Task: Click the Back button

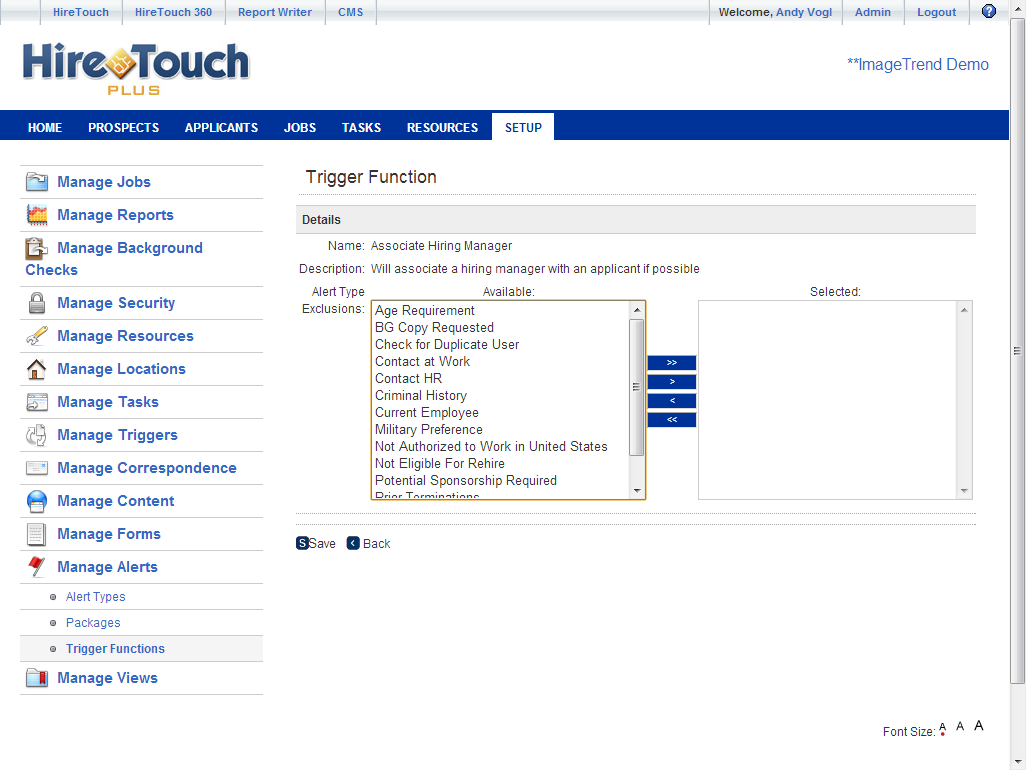Action: [368, 543]
